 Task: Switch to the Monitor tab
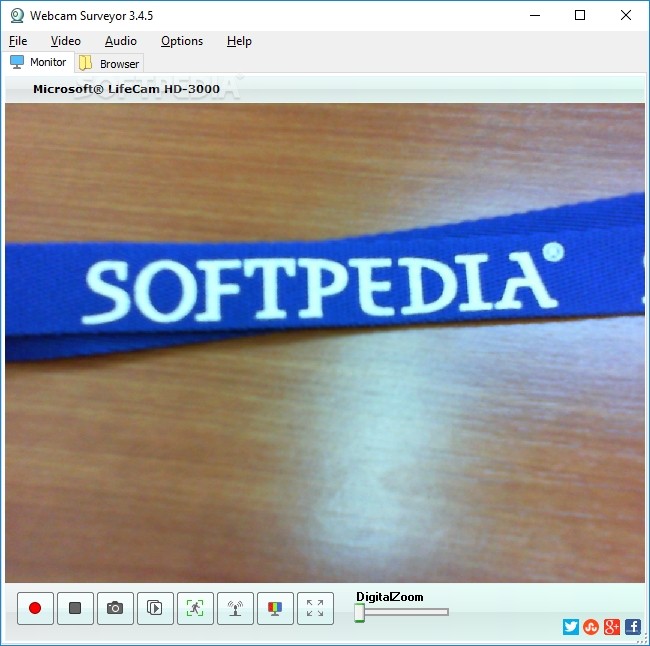pyautogui.click(x=39, y=62)
